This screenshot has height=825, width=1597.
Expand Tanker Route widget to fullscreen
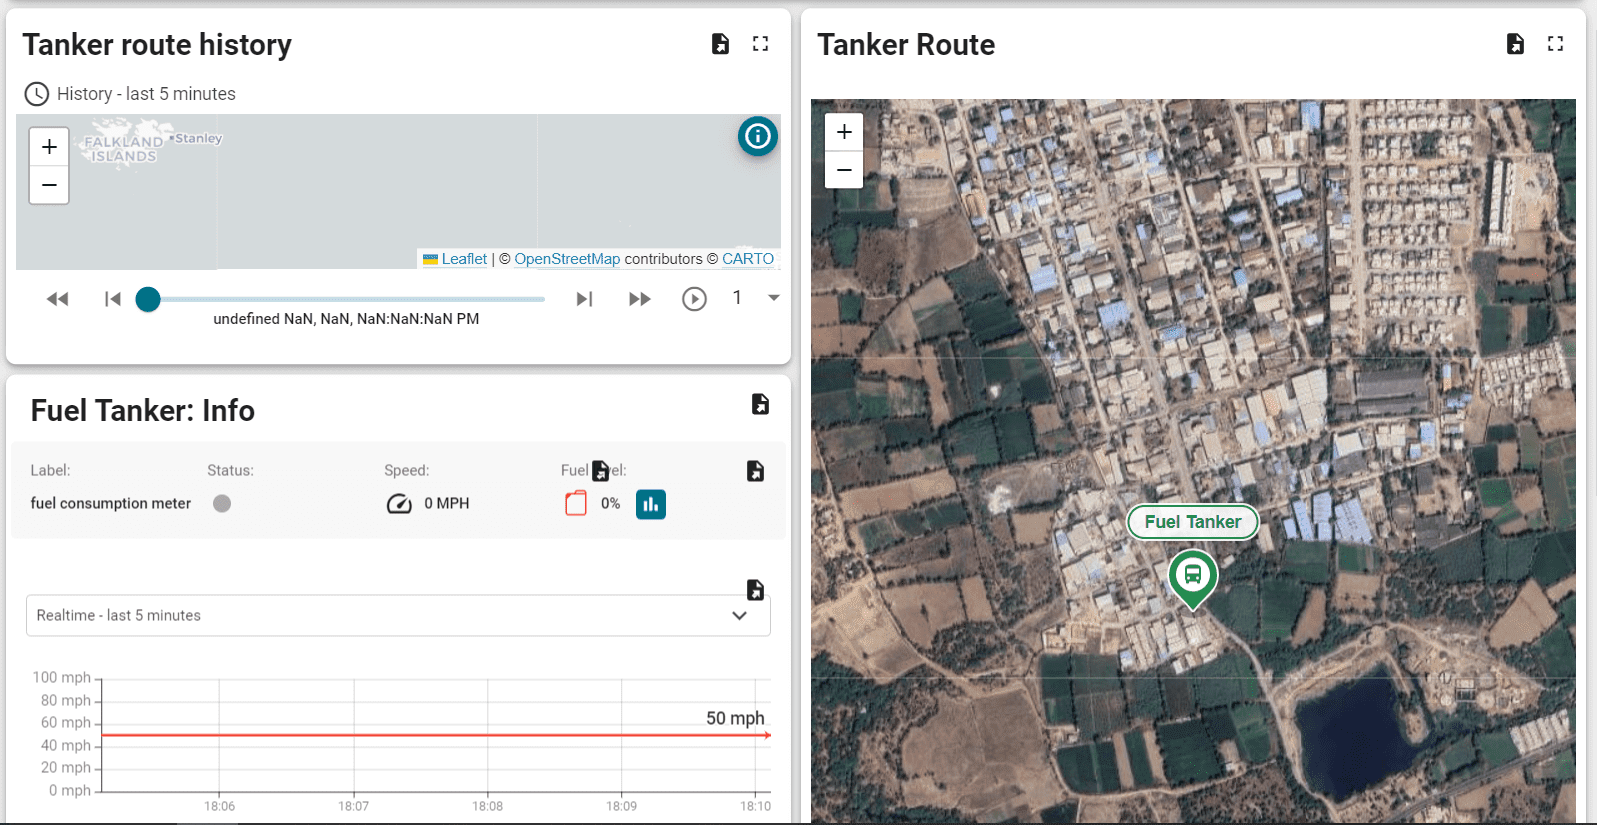click(x=1555, y=44)
